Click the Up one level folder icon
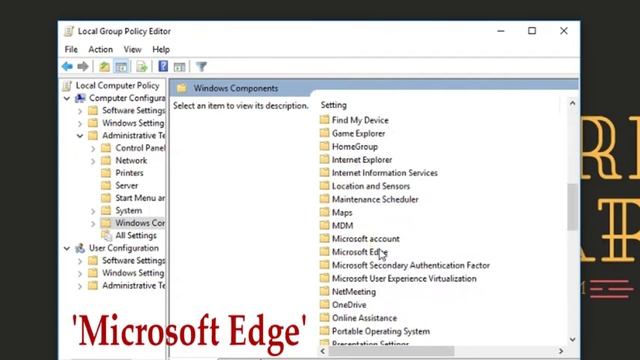The width and height of the screenshot is (640, 360). click(104, 67)
